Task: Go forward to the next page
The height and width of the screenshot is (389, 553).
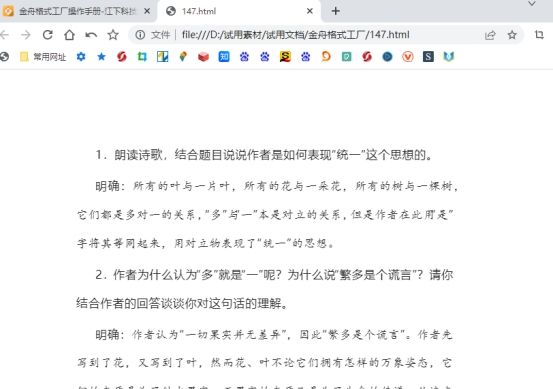Action: click(26, 35)
